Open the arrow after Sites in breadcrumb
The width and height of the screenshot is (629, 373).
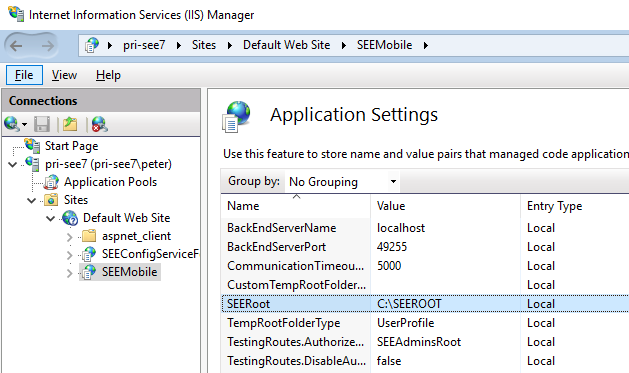tap(230, 45)
